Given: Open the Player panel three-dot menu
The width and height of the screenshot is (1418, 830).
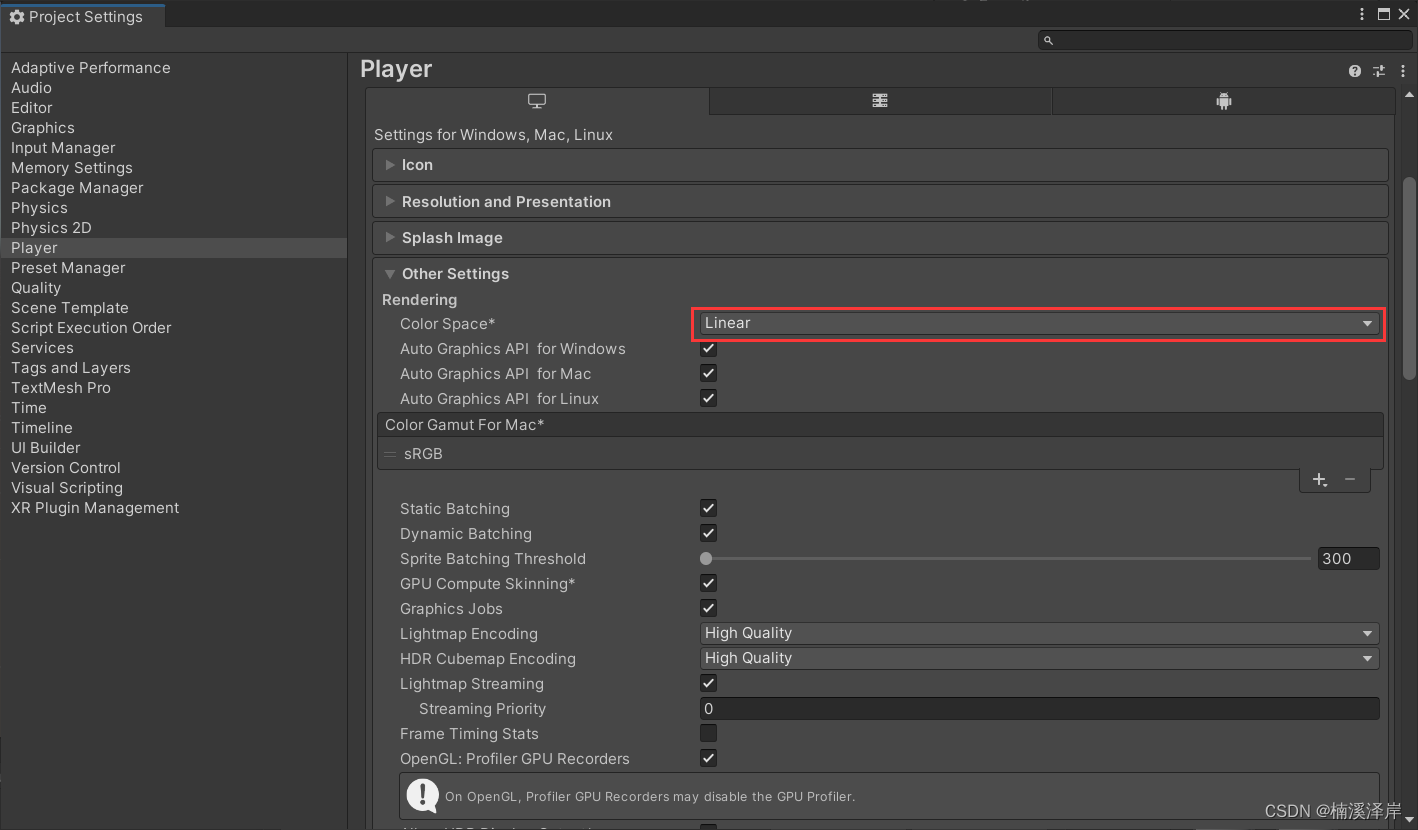Looking at the screenshot, I should (1403, 71).
